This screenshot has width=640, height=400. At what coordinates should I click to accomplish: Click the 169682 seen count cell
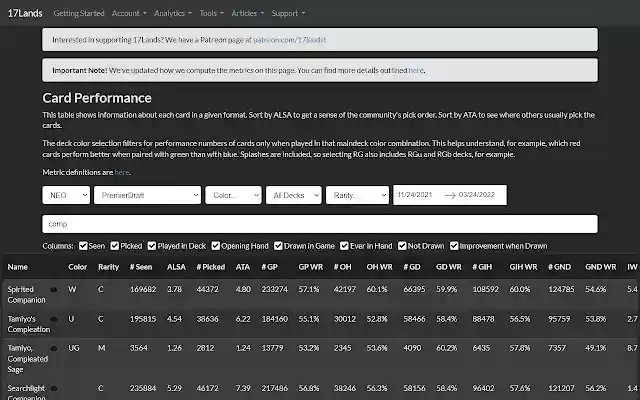coord(143,289)
